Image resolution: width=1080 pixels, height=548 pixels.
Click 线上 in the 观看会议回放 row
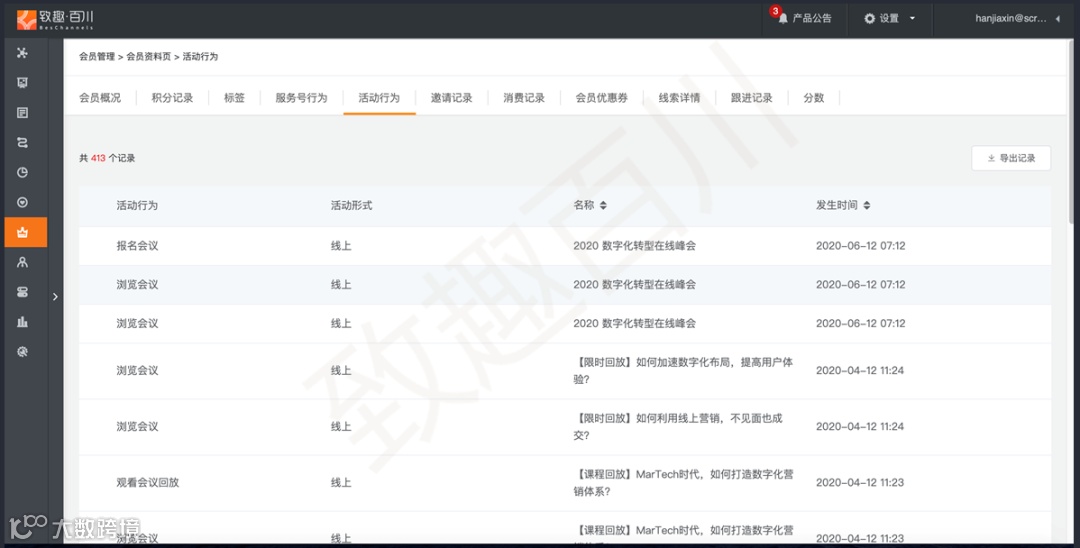[x=341, y=483]
